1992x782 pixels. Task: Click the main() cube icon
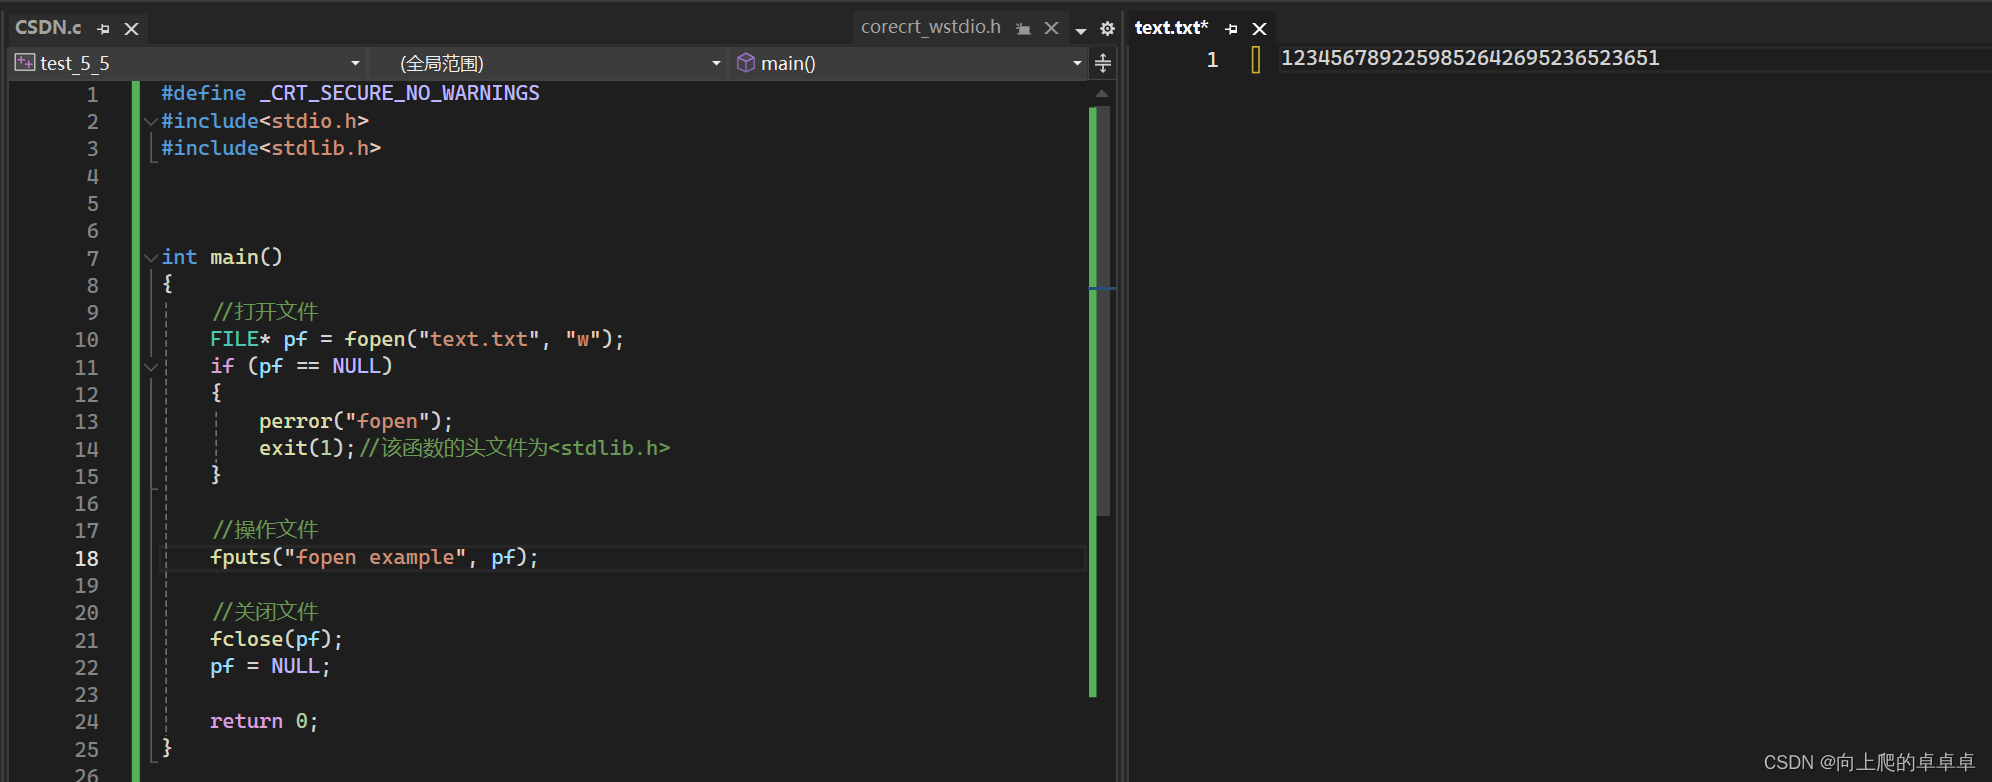(746, 63)
